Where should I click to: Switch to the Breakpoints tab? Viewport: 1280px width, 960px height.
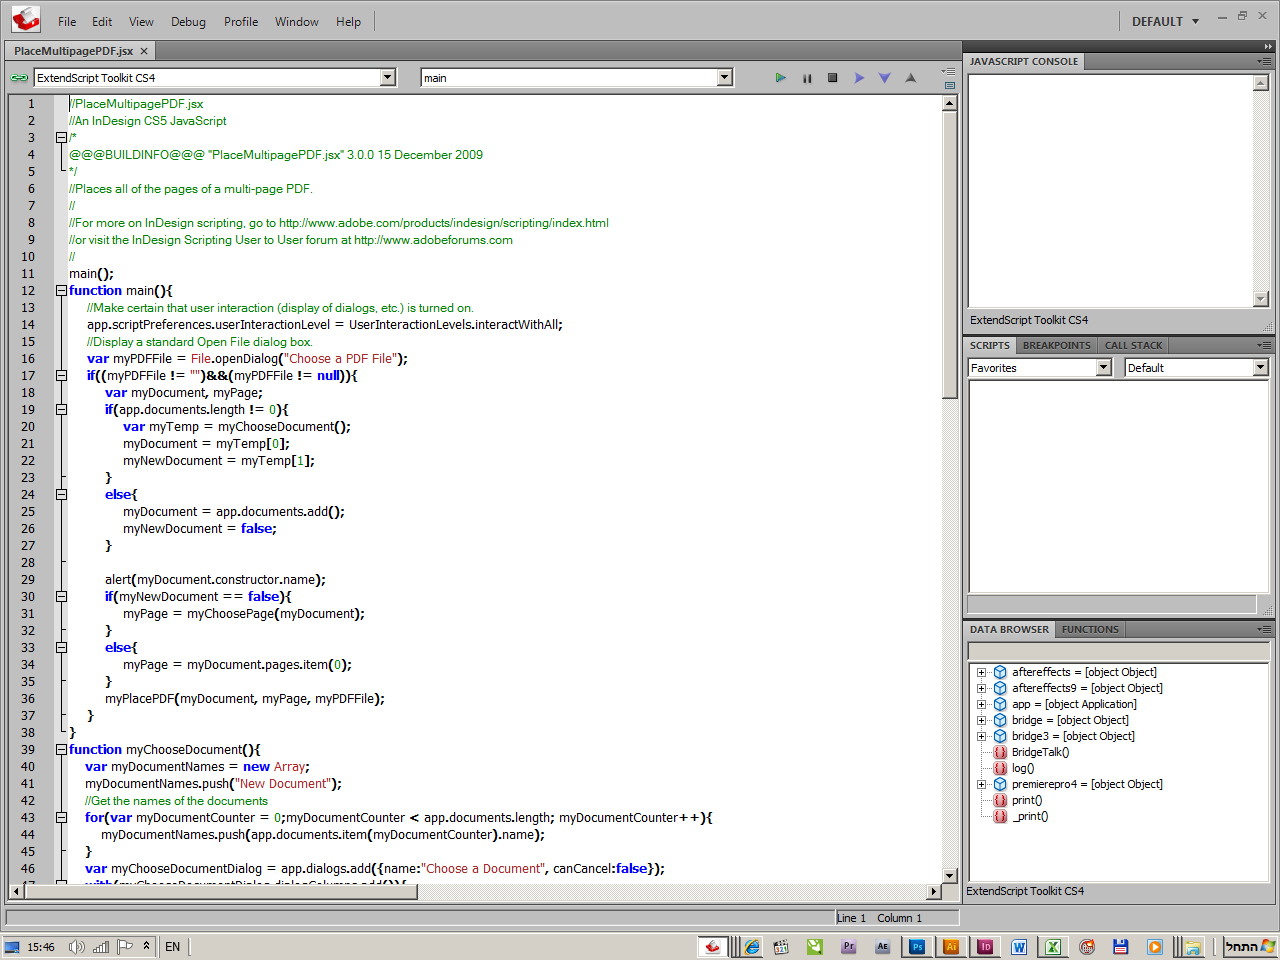click(x=1056, y=346)
